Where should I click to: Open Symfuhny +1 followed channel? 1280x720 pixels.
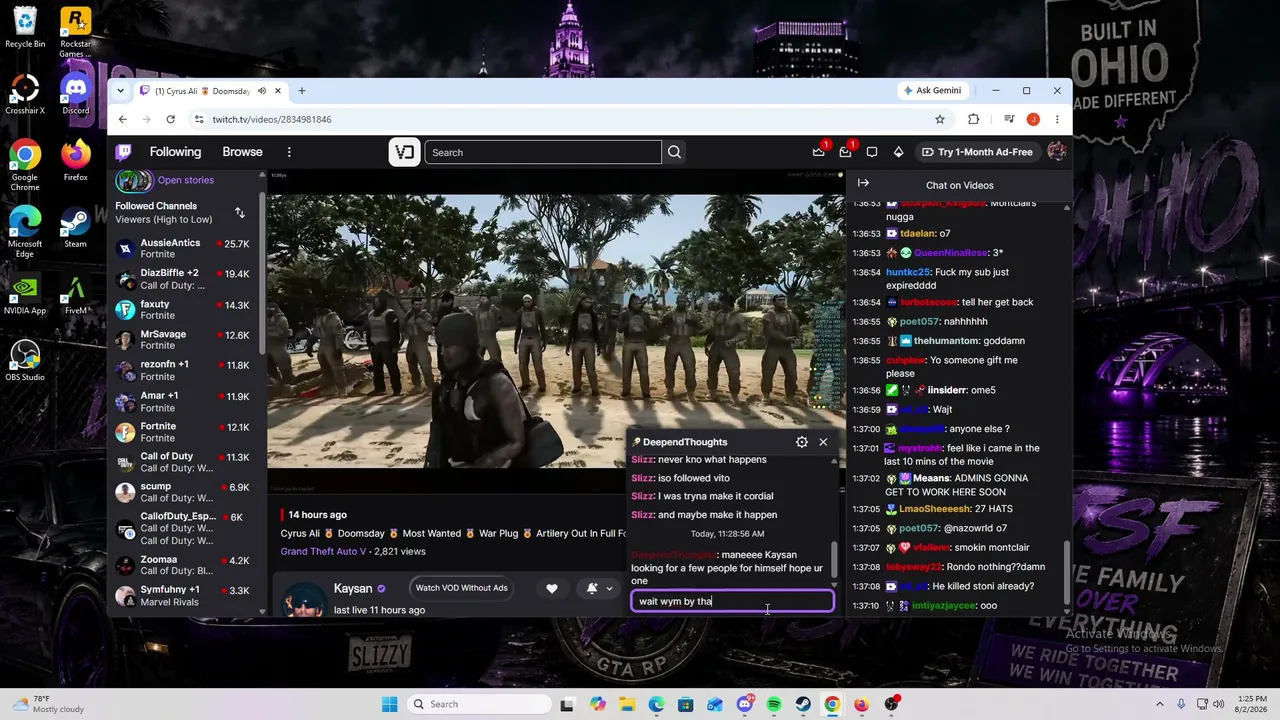coord(182,596)
